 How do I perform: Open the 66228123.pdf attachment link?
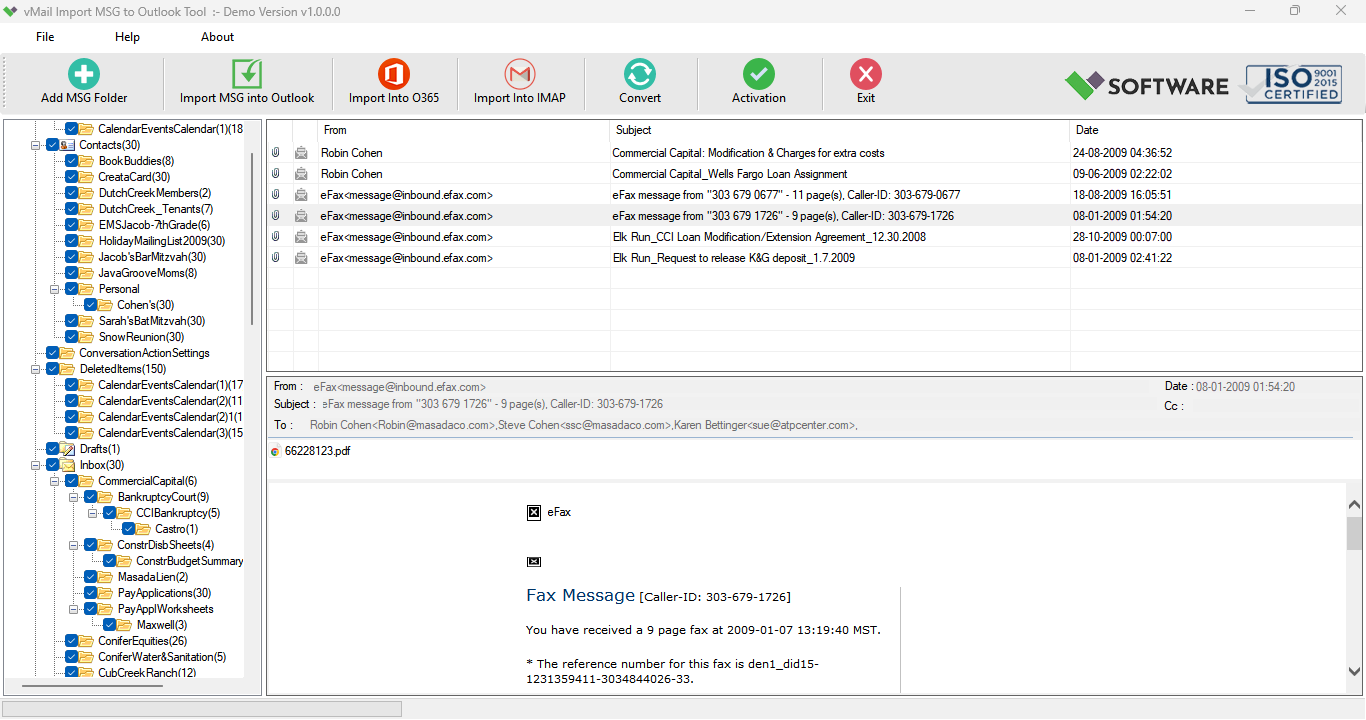point(317,451)
